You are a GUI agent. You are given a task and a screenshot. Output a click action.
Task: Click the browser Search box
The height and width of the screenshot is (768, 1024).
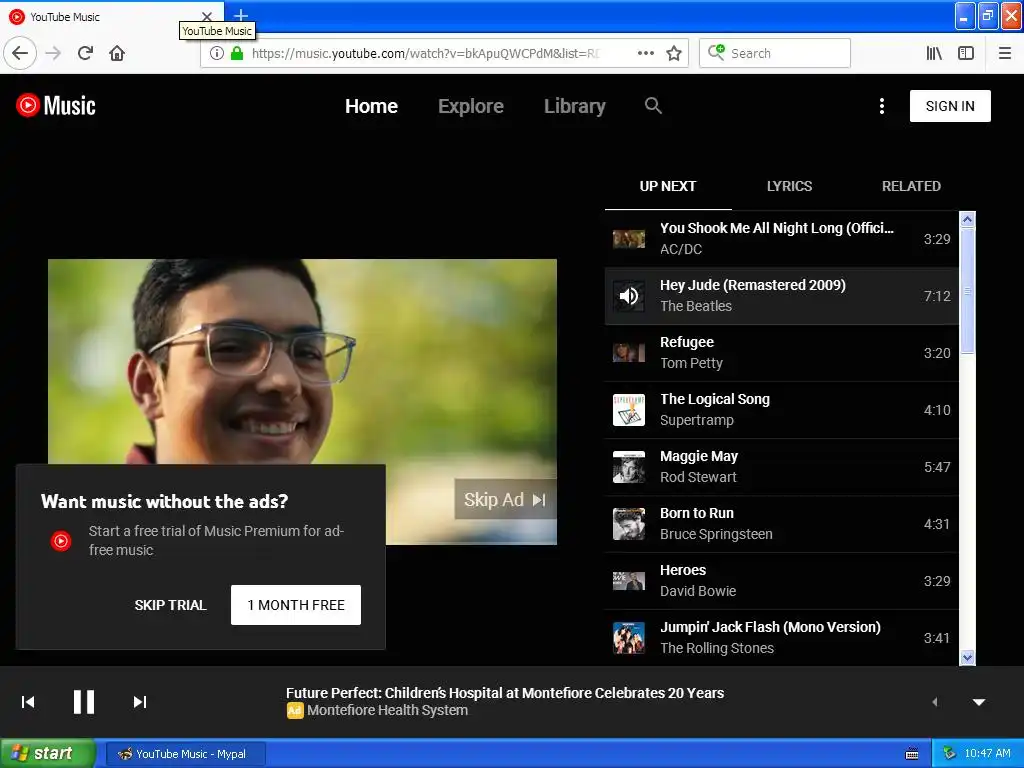(x=775, y=53)
